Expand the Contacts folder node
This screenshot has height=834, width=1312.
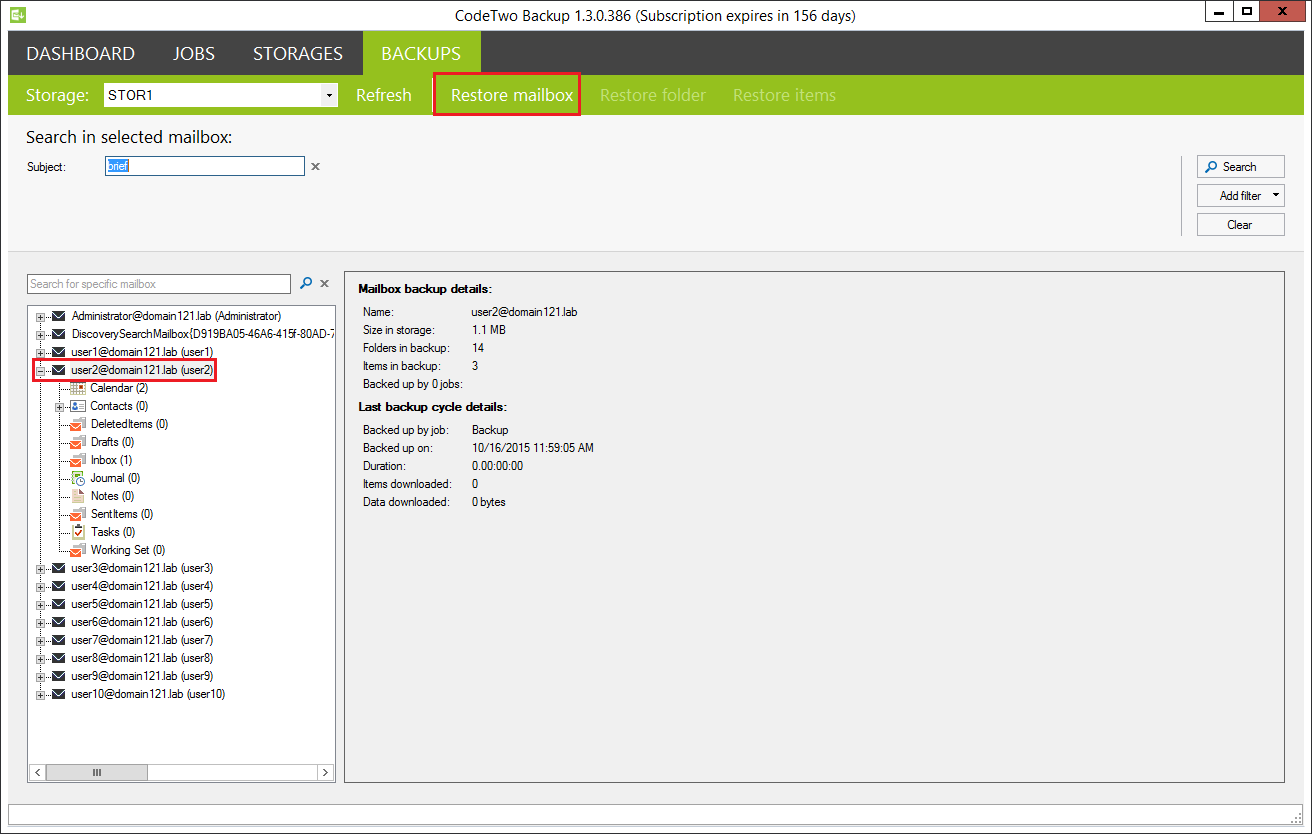[60, 406]
